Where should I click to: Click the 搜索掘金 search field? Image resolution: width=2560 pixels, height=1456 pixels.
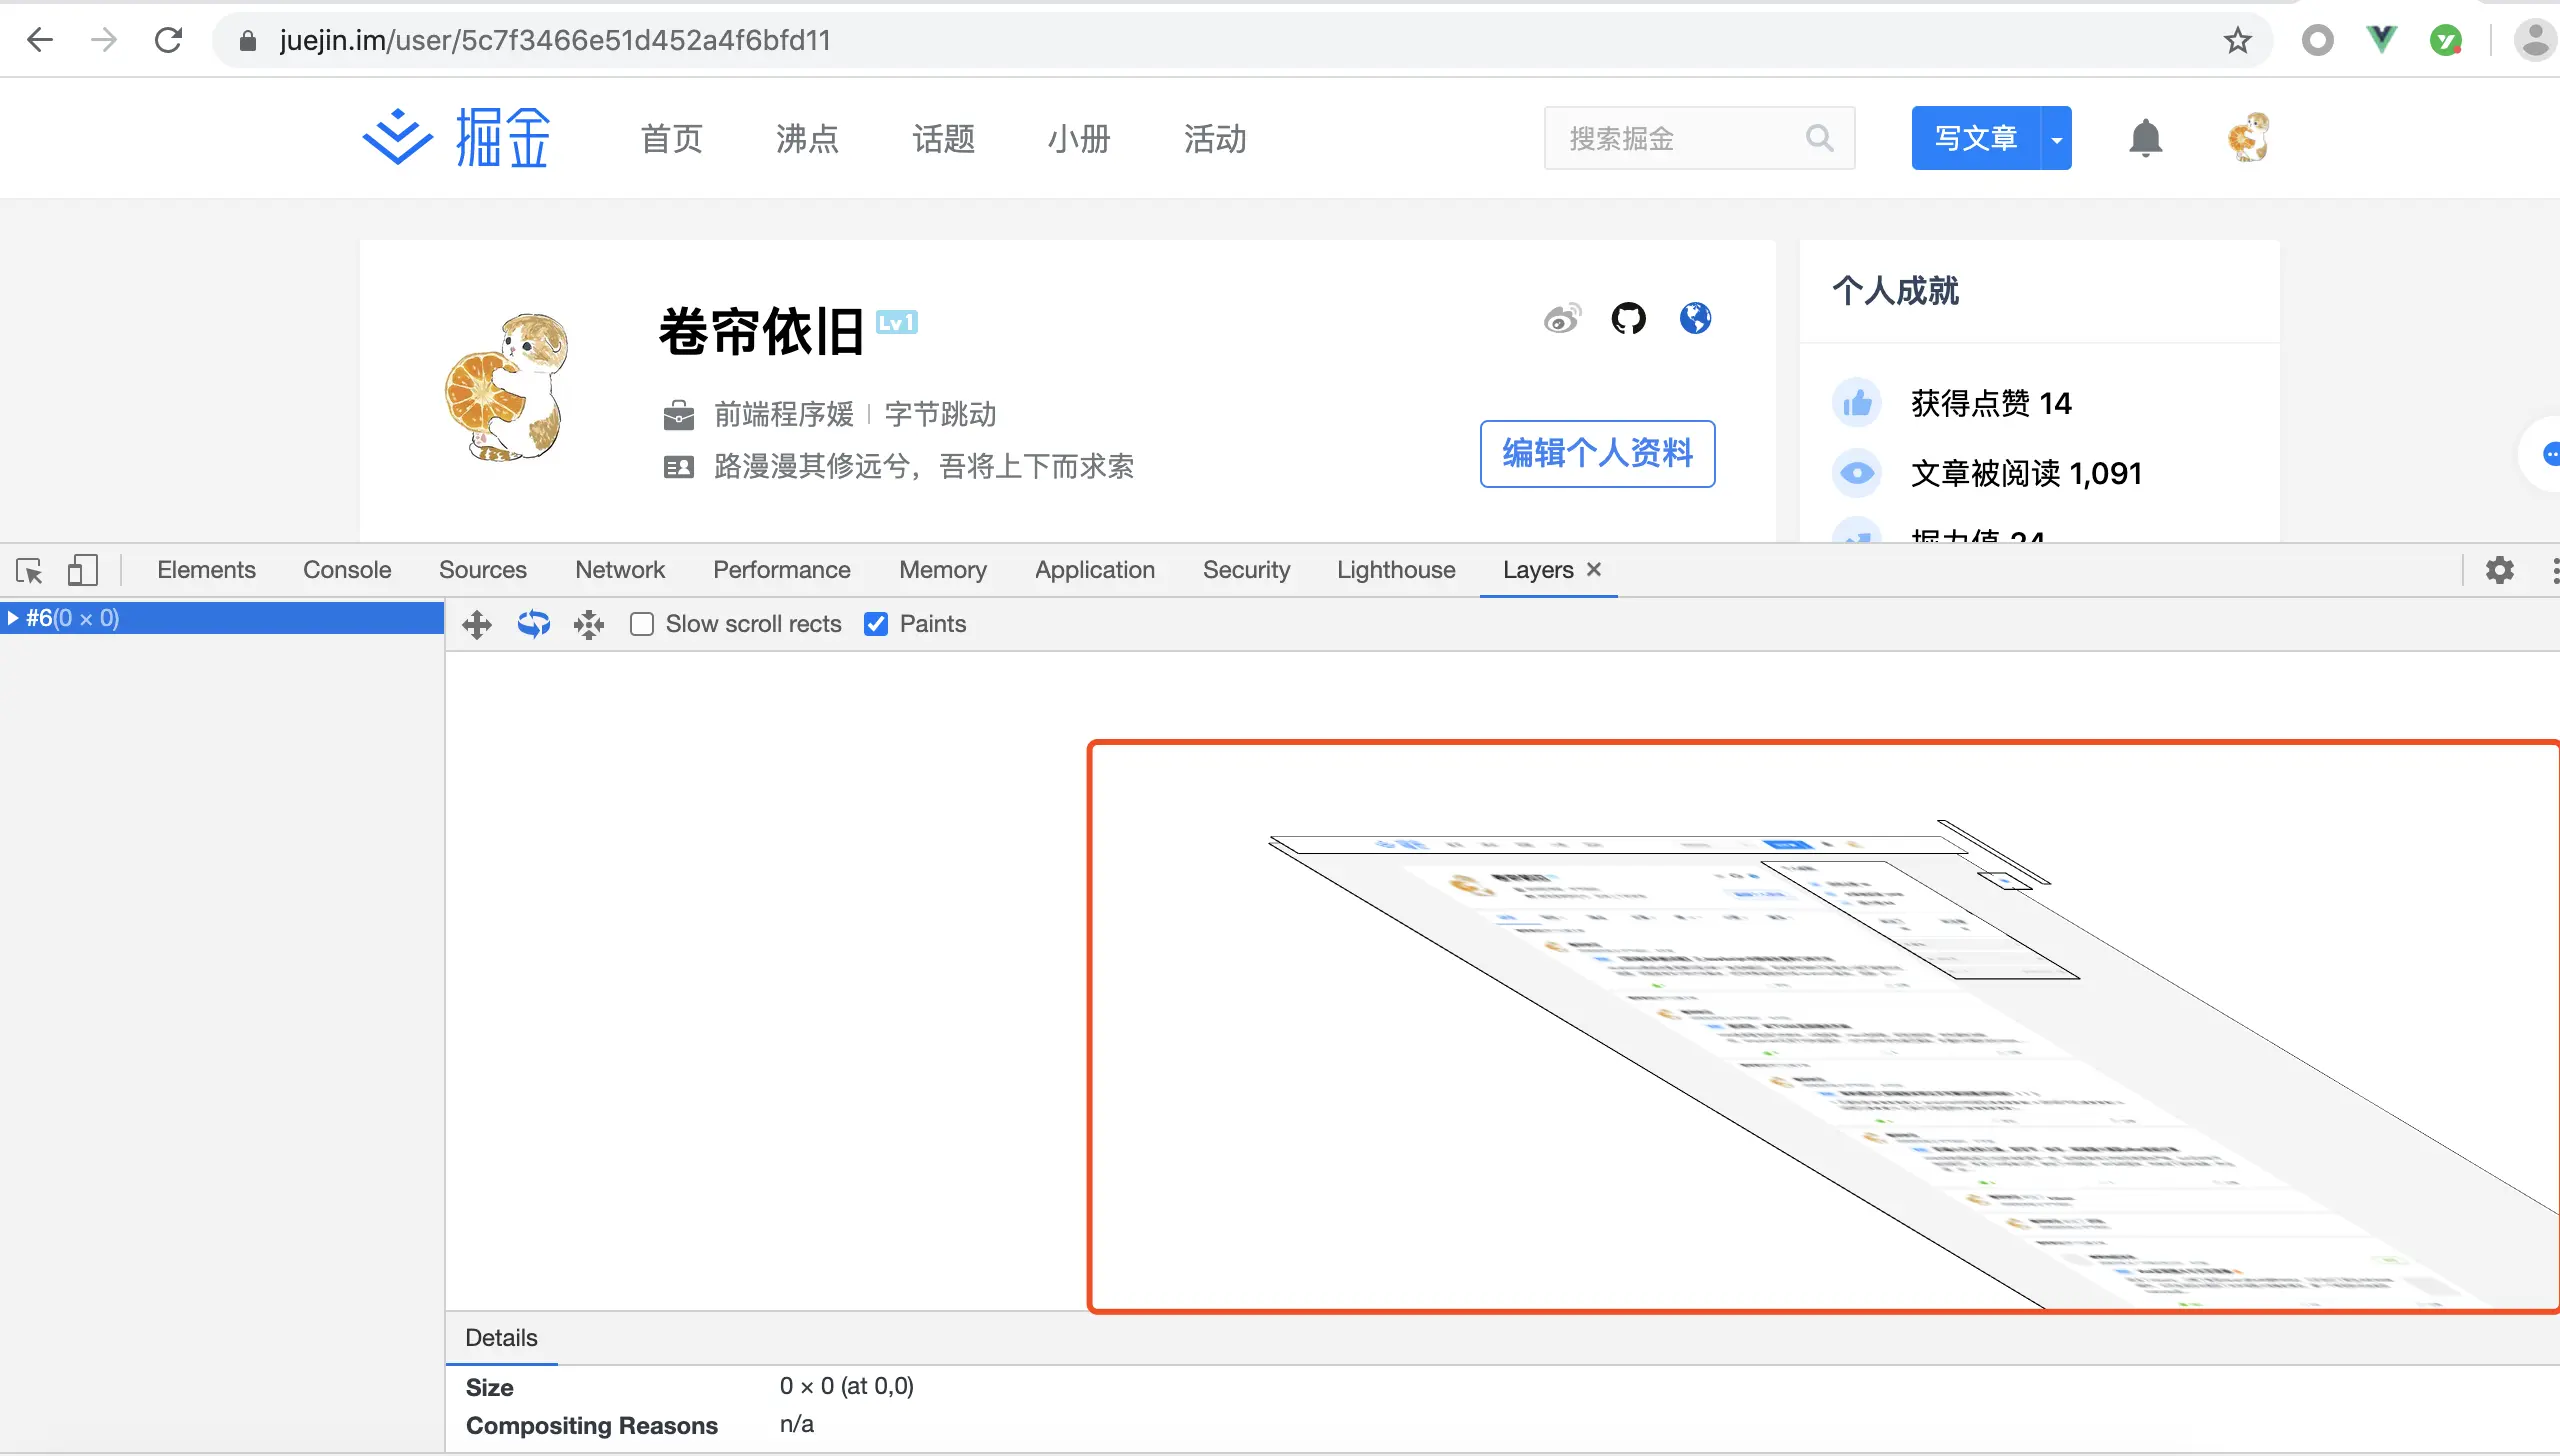click(1680, 139)
